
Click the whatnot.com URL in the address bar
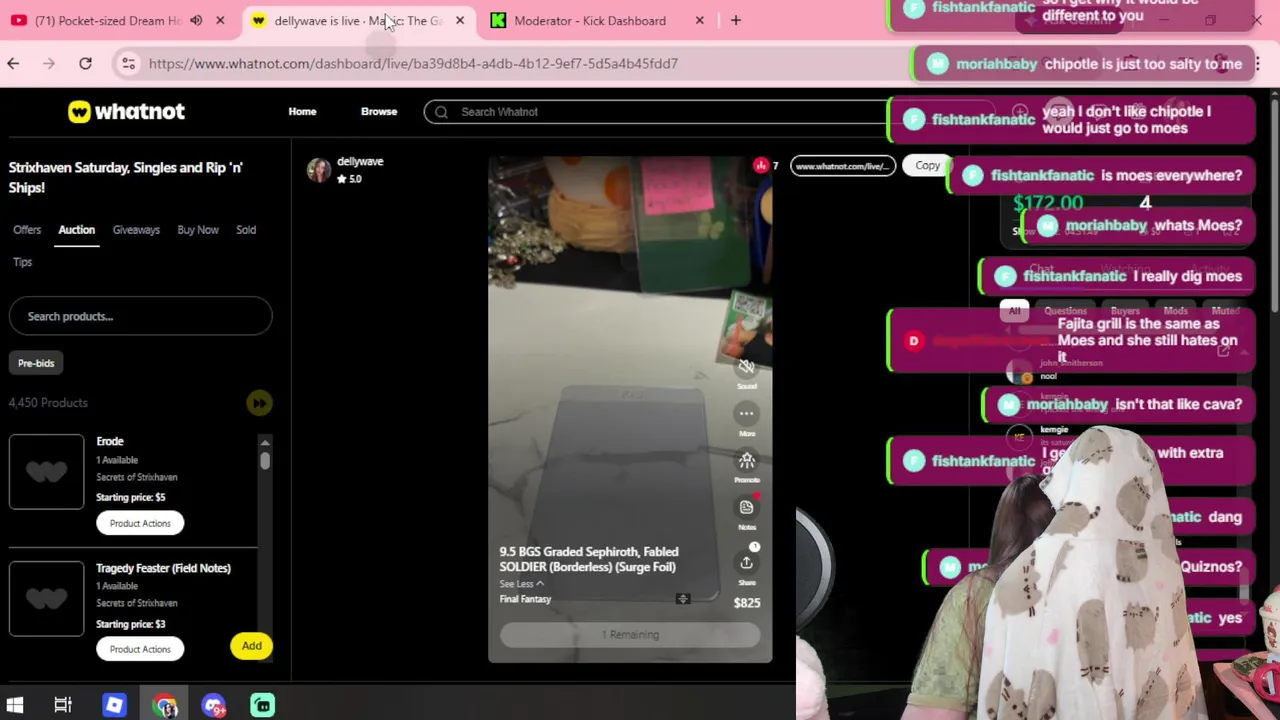pos(413,63)
